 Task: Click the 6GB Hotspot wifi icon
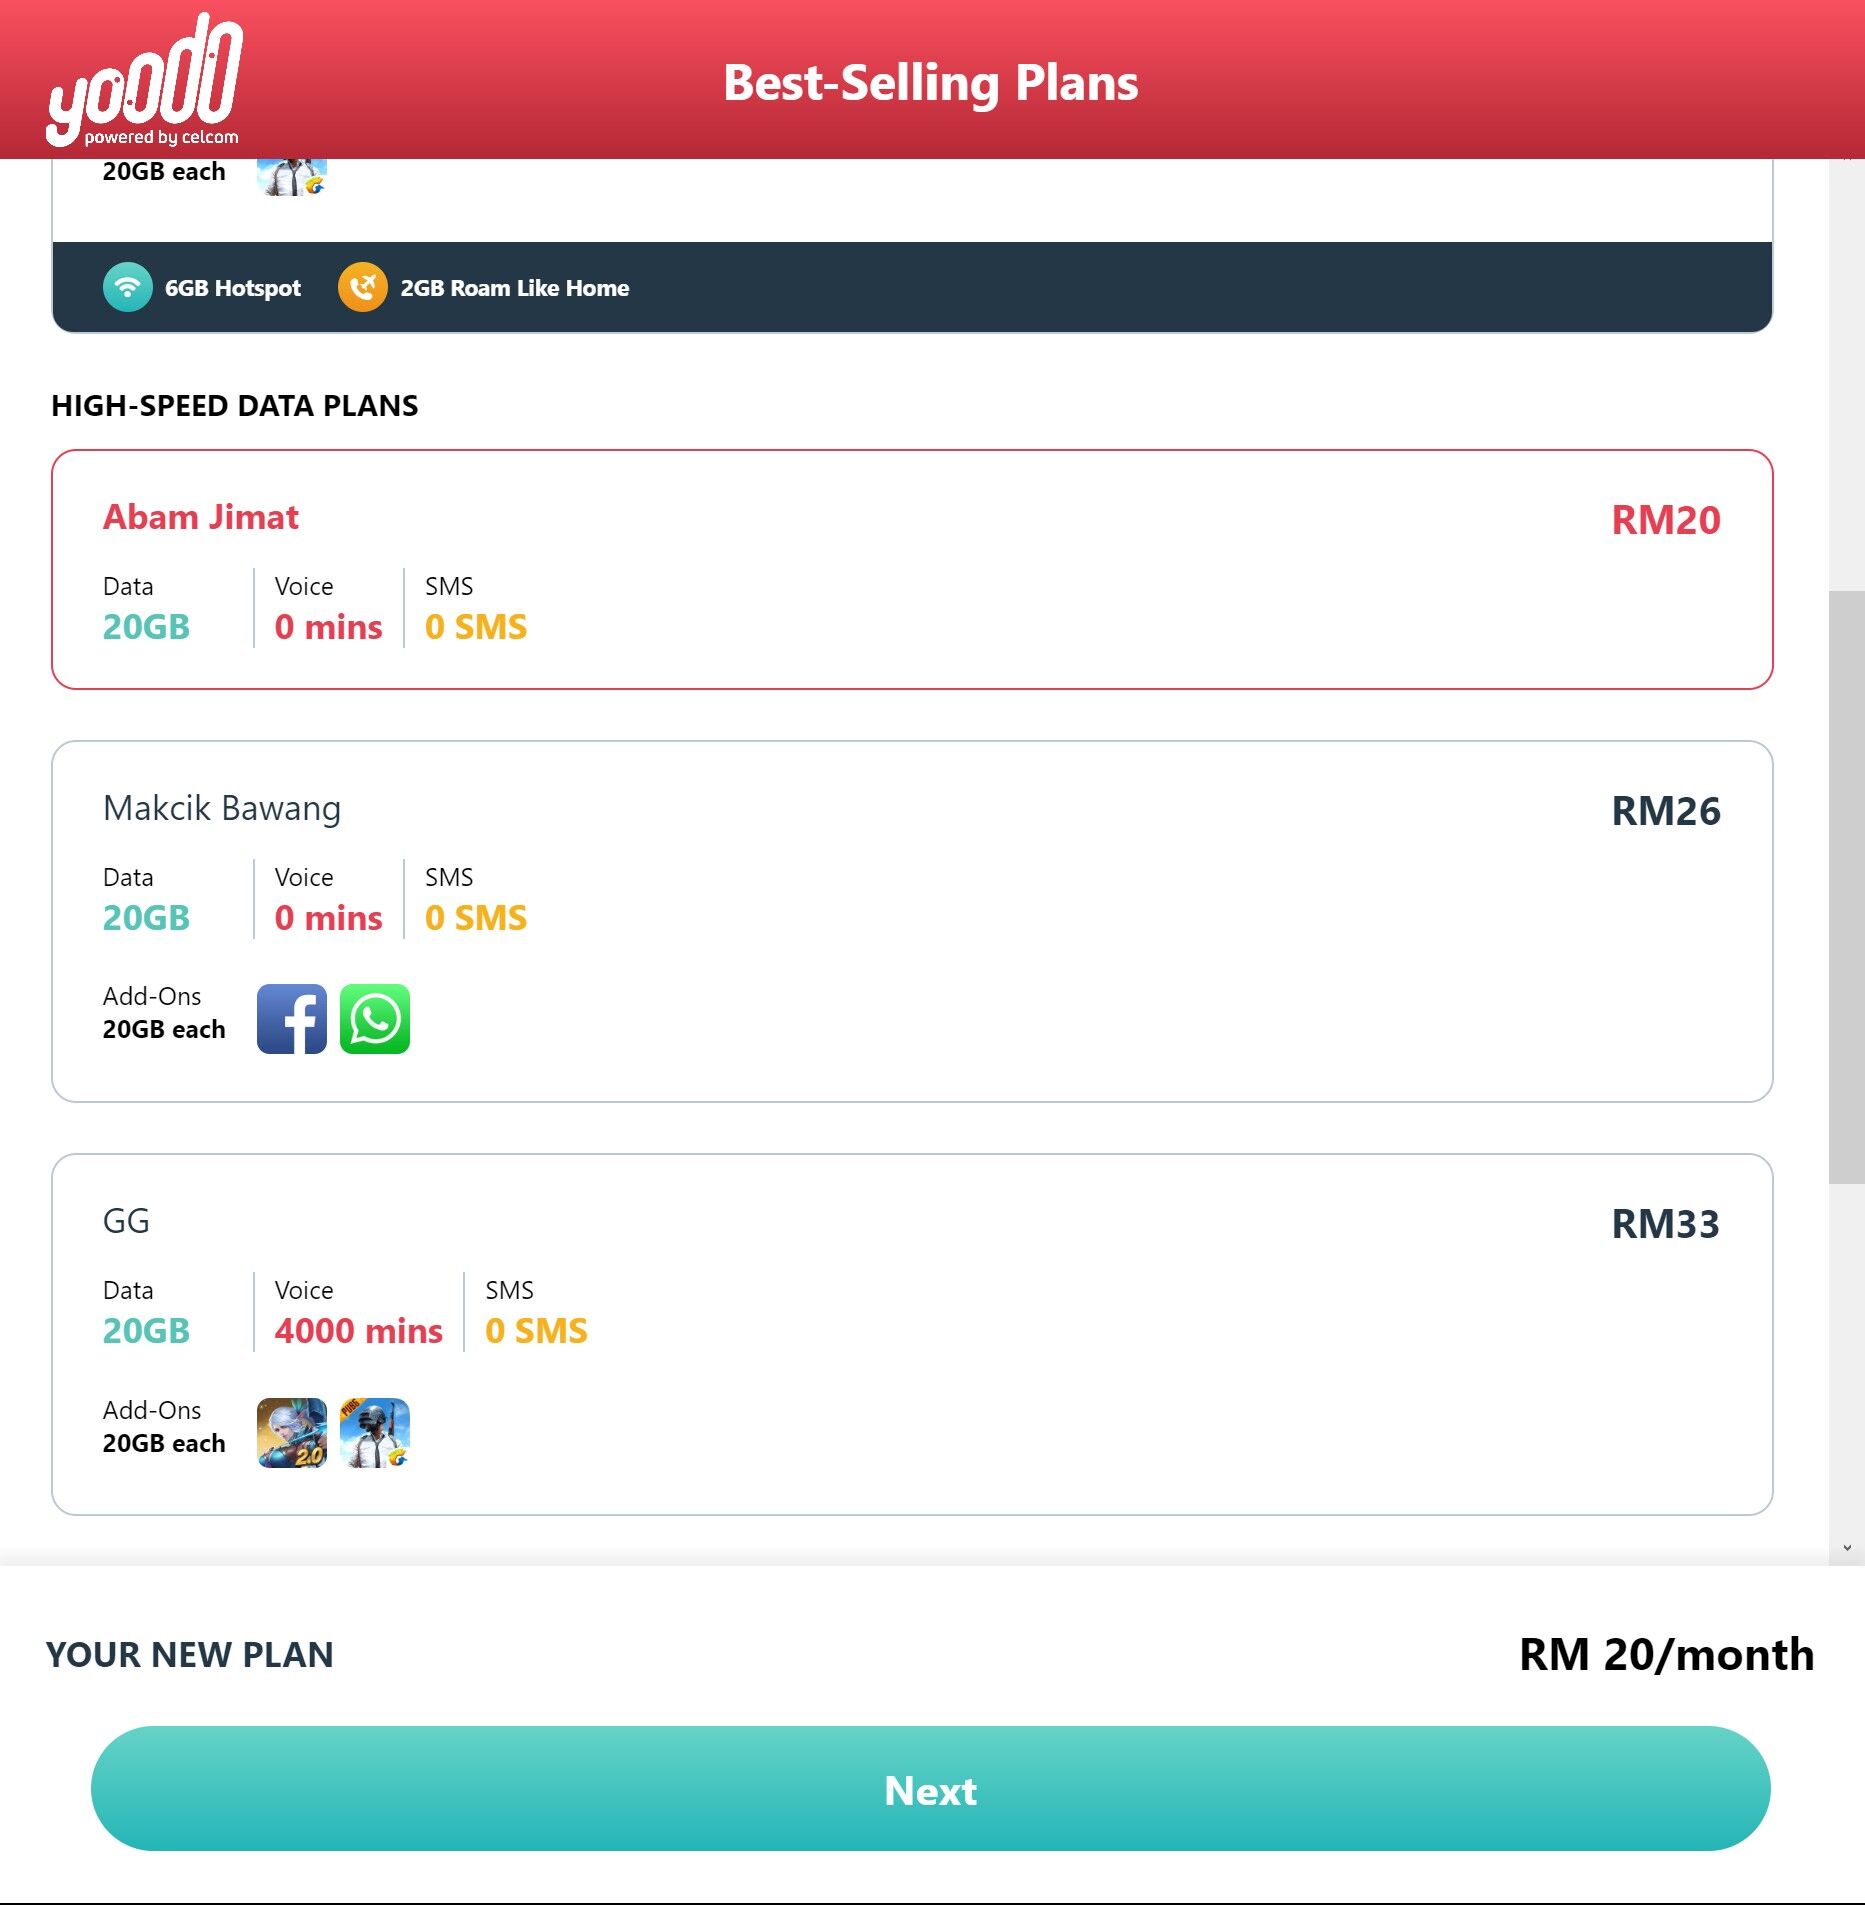point(128,287)
